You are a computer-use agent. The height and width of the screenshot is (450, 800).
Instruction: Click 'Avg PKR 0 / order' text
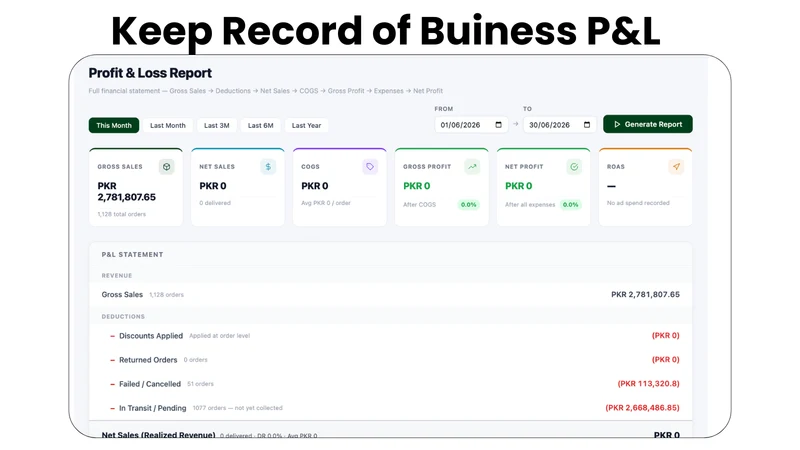click(x=326, y=203)
